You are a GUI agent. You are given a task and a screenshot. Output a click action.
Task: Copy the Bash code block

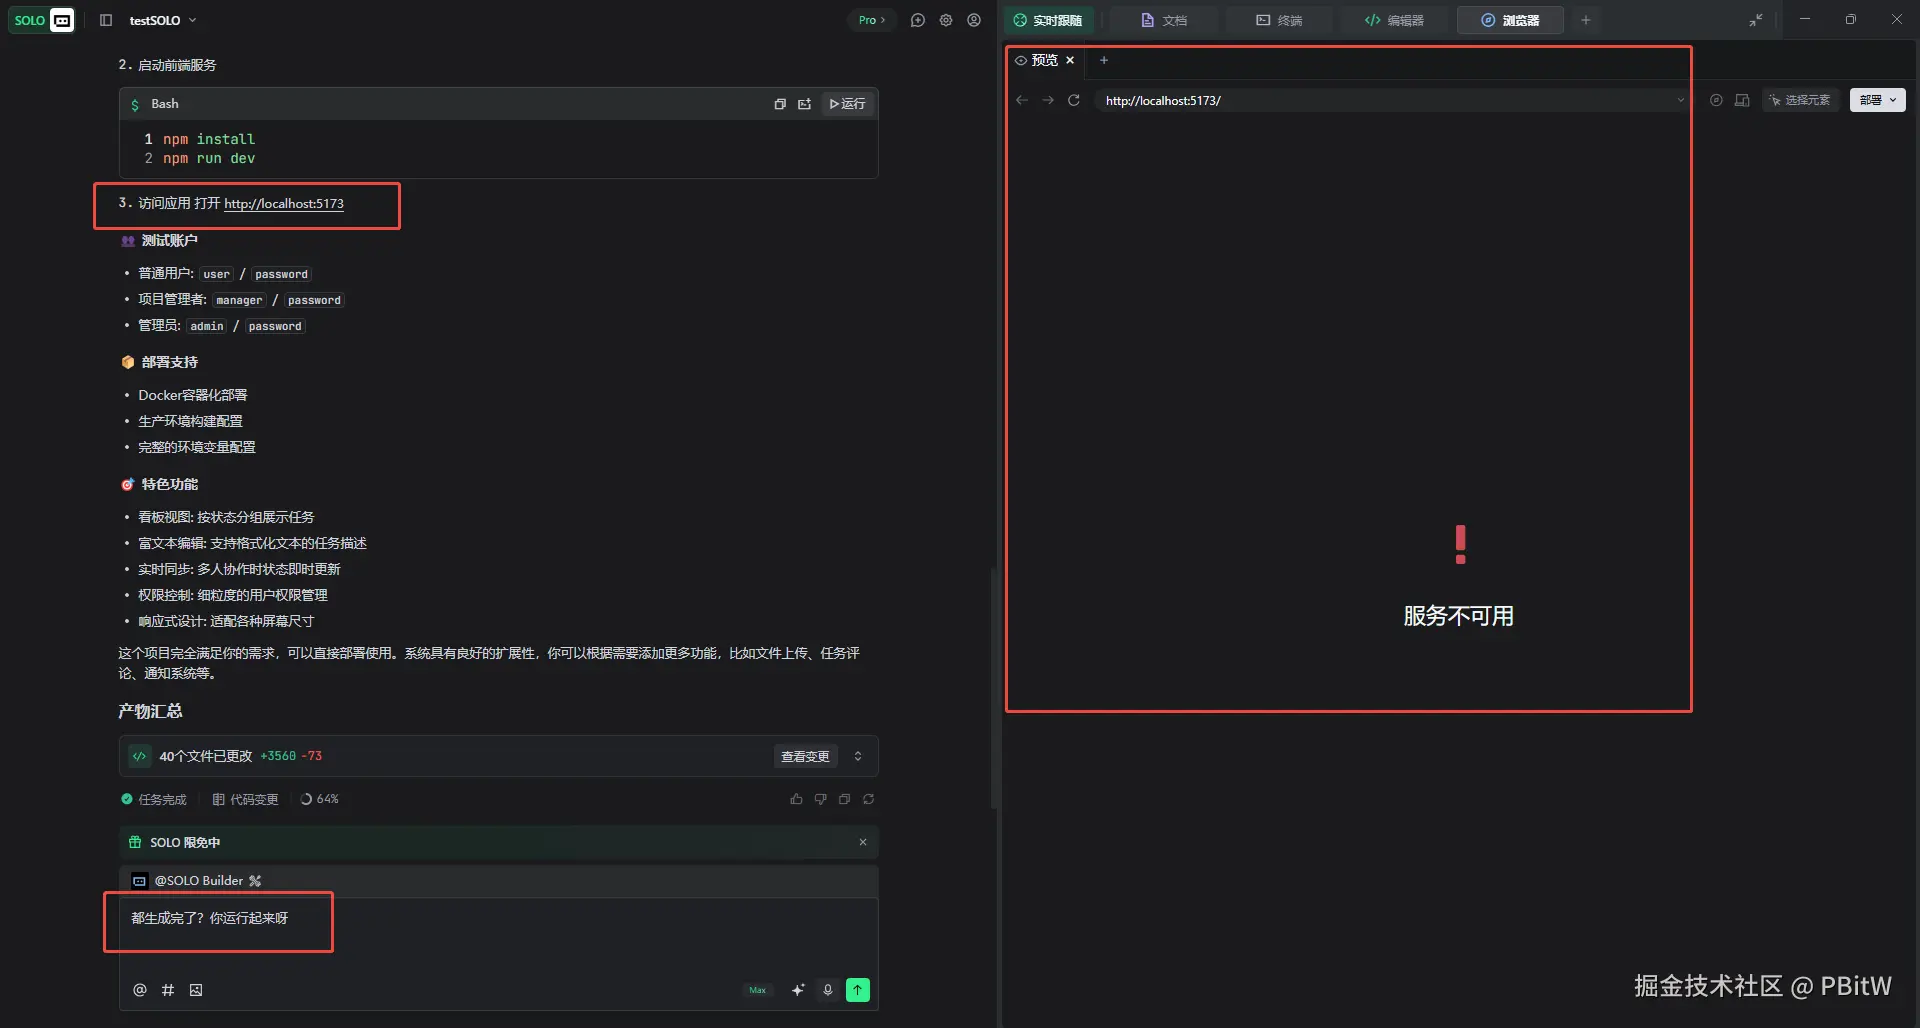780,104
